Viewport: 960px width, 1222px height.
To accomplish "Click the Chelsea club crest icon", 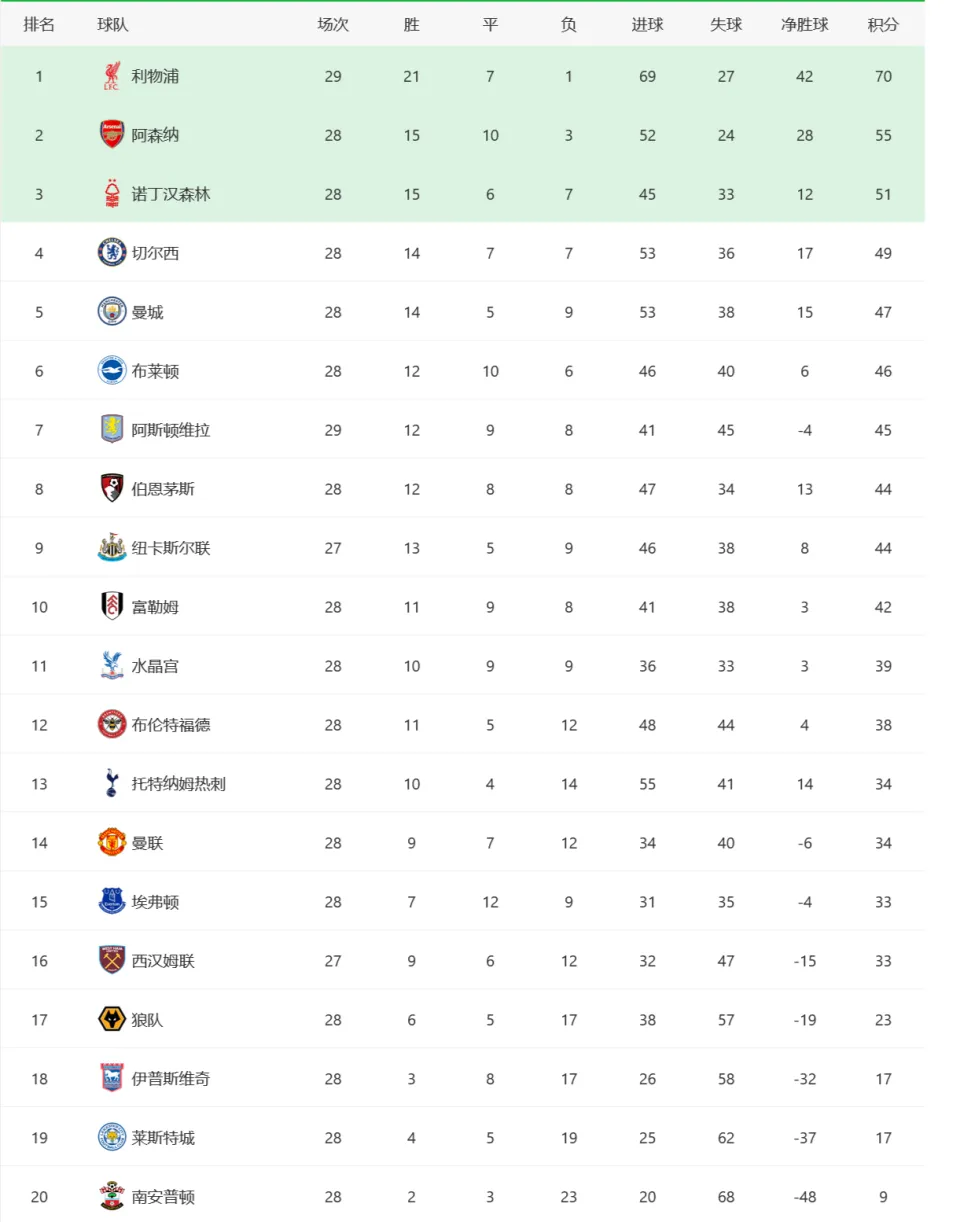I will (x=112, y=253).
